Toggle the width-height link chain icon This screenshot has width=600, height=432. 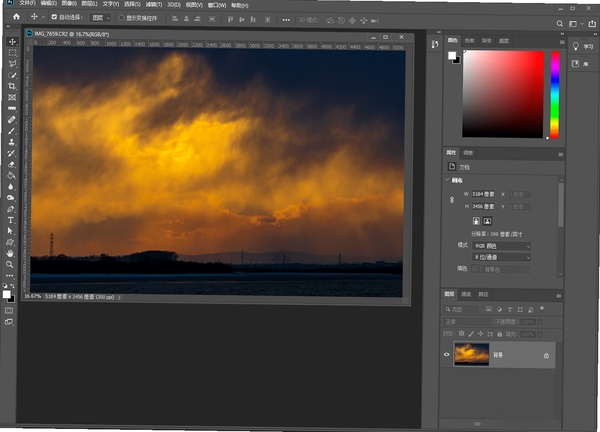point(452,200)
